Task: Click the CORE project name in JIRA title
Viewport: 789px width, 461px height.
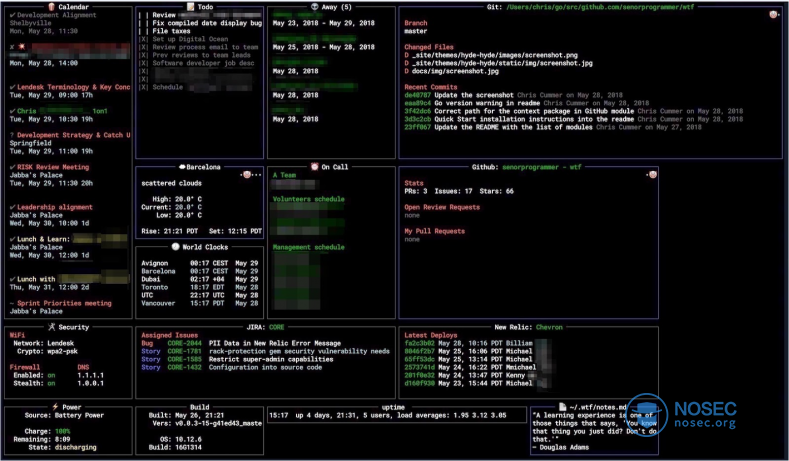Action: coord(276,327)
